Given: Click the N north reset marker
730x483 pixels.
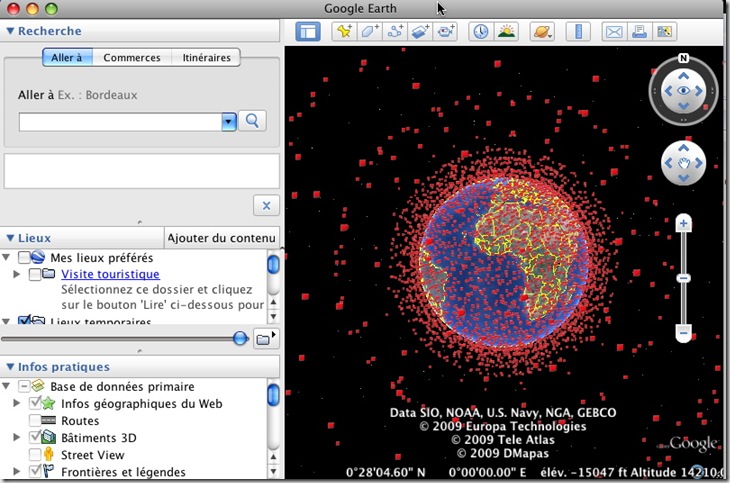Looking at the screenshot, I should click(x=683, y=58).
